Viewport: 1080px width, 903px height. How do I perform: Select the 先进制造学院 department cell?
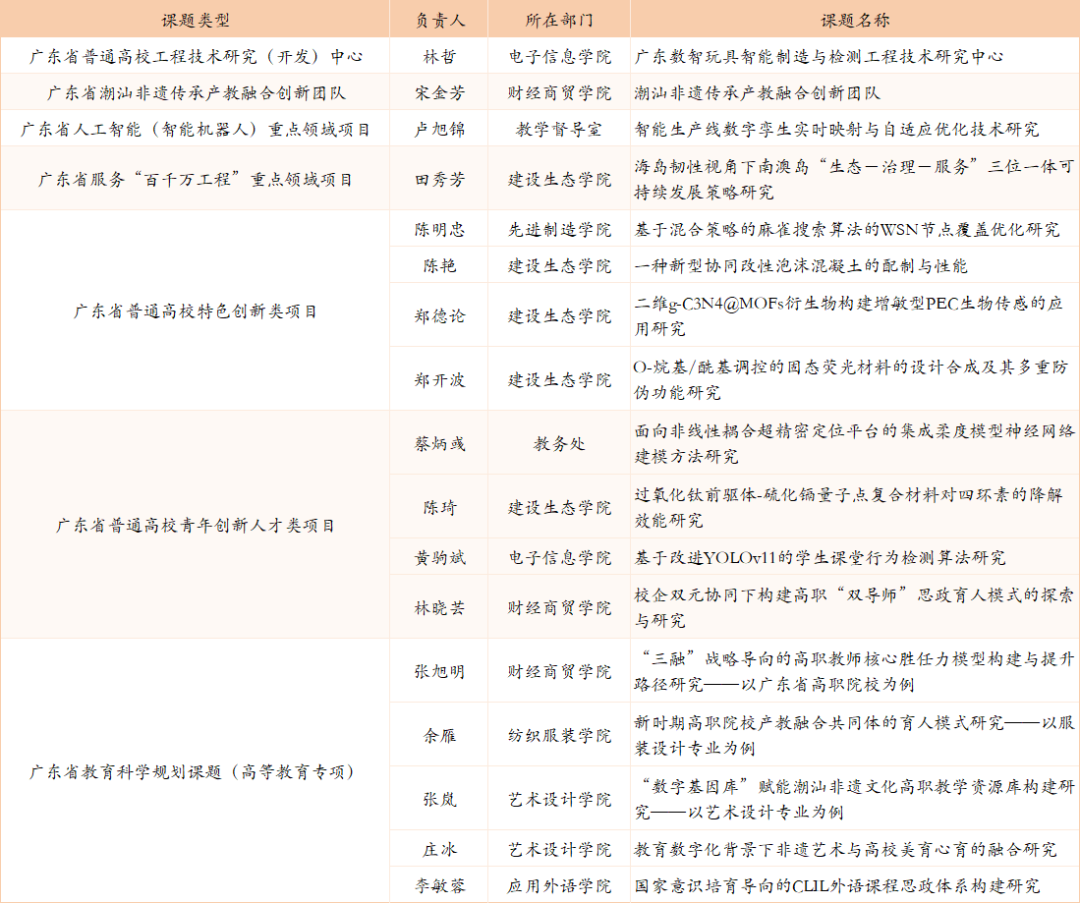(559, 229)
